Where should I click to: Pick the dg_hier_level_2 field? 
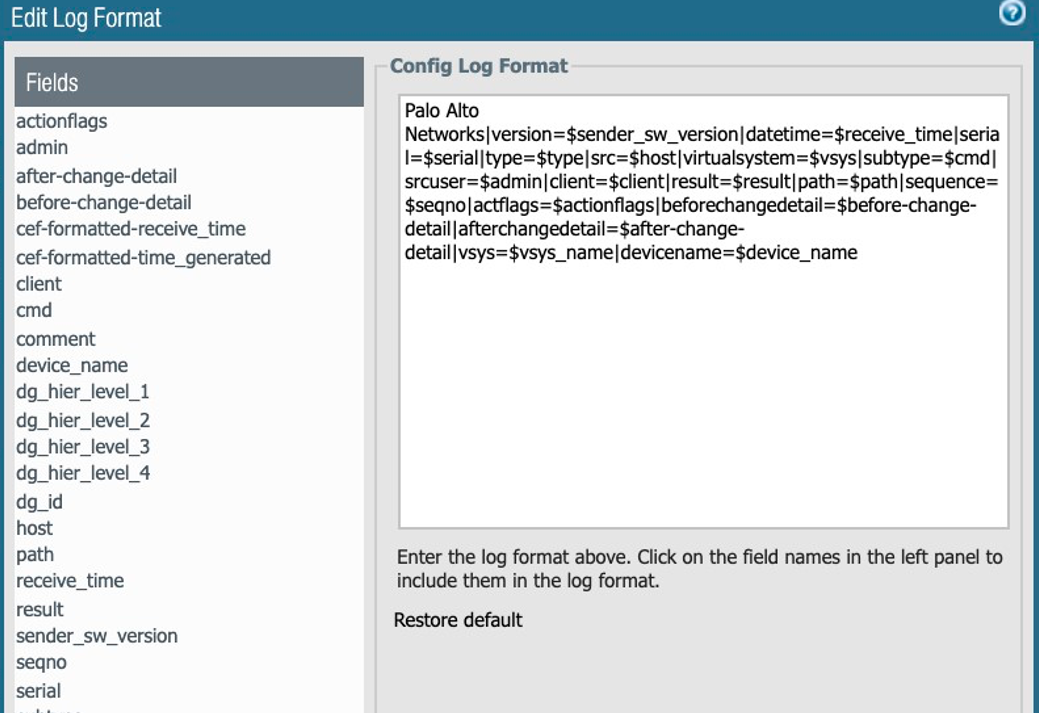pos(83,420)
